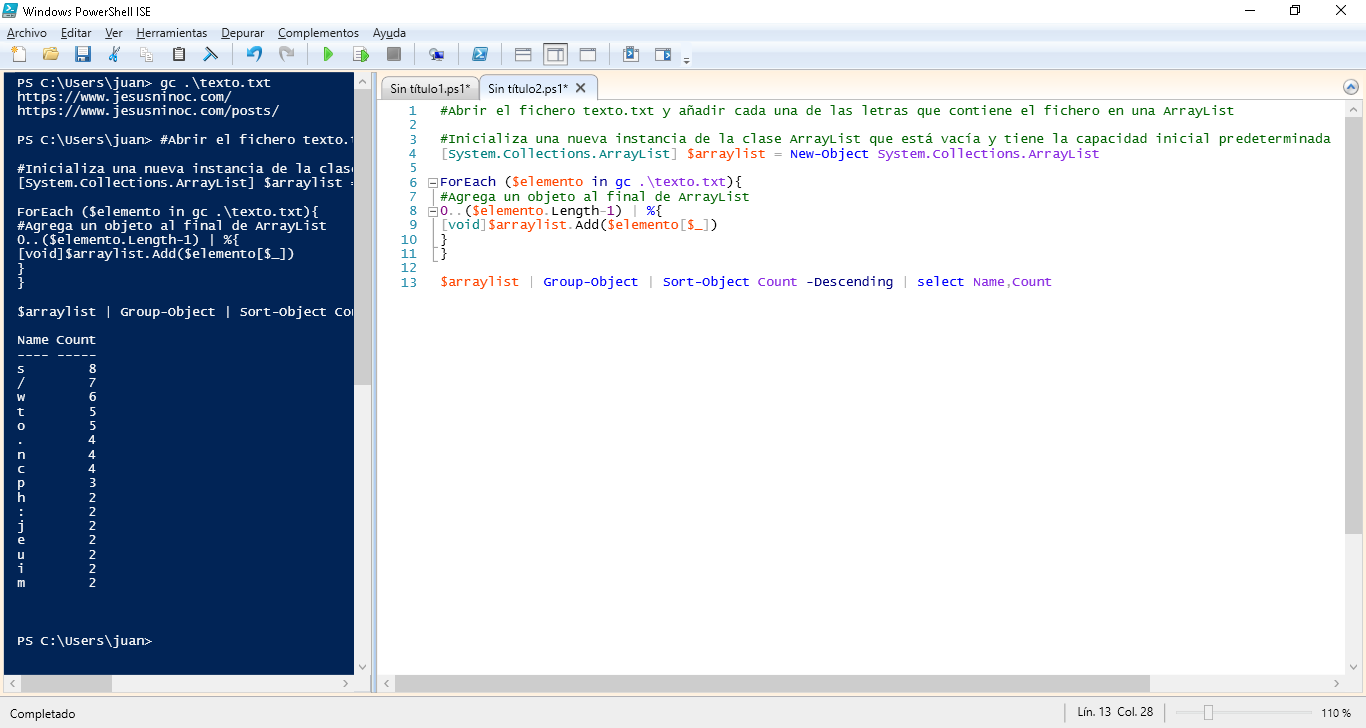Open the Ver menu
Image resolution: width=1366 pixels, height=728 pixels.
pyautogui.click(x=114, y=33)
